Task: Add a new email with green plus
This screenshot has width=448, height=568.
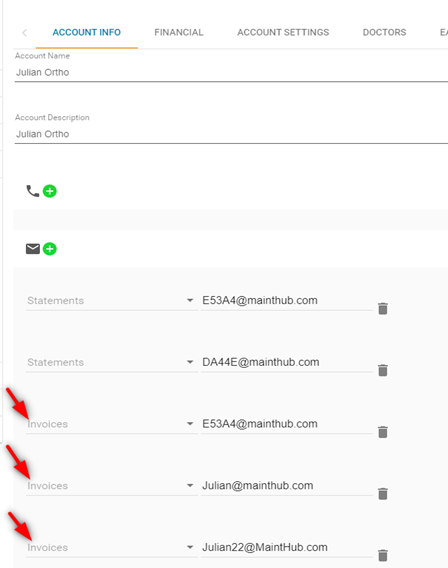Action: pos(50,249)
